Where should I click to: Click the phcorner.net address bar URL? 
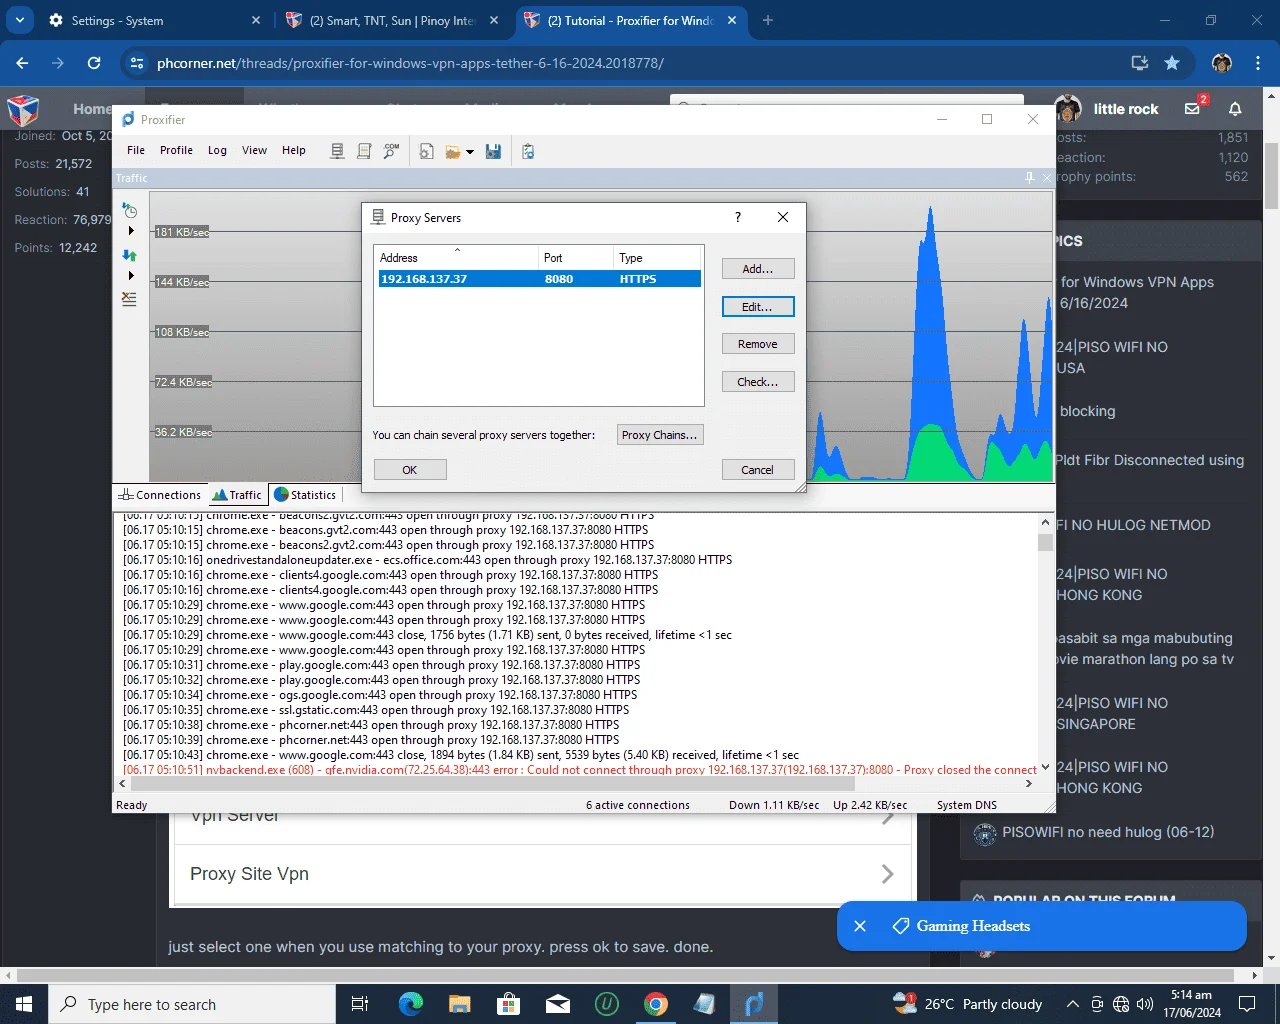[x=410, y=63]
